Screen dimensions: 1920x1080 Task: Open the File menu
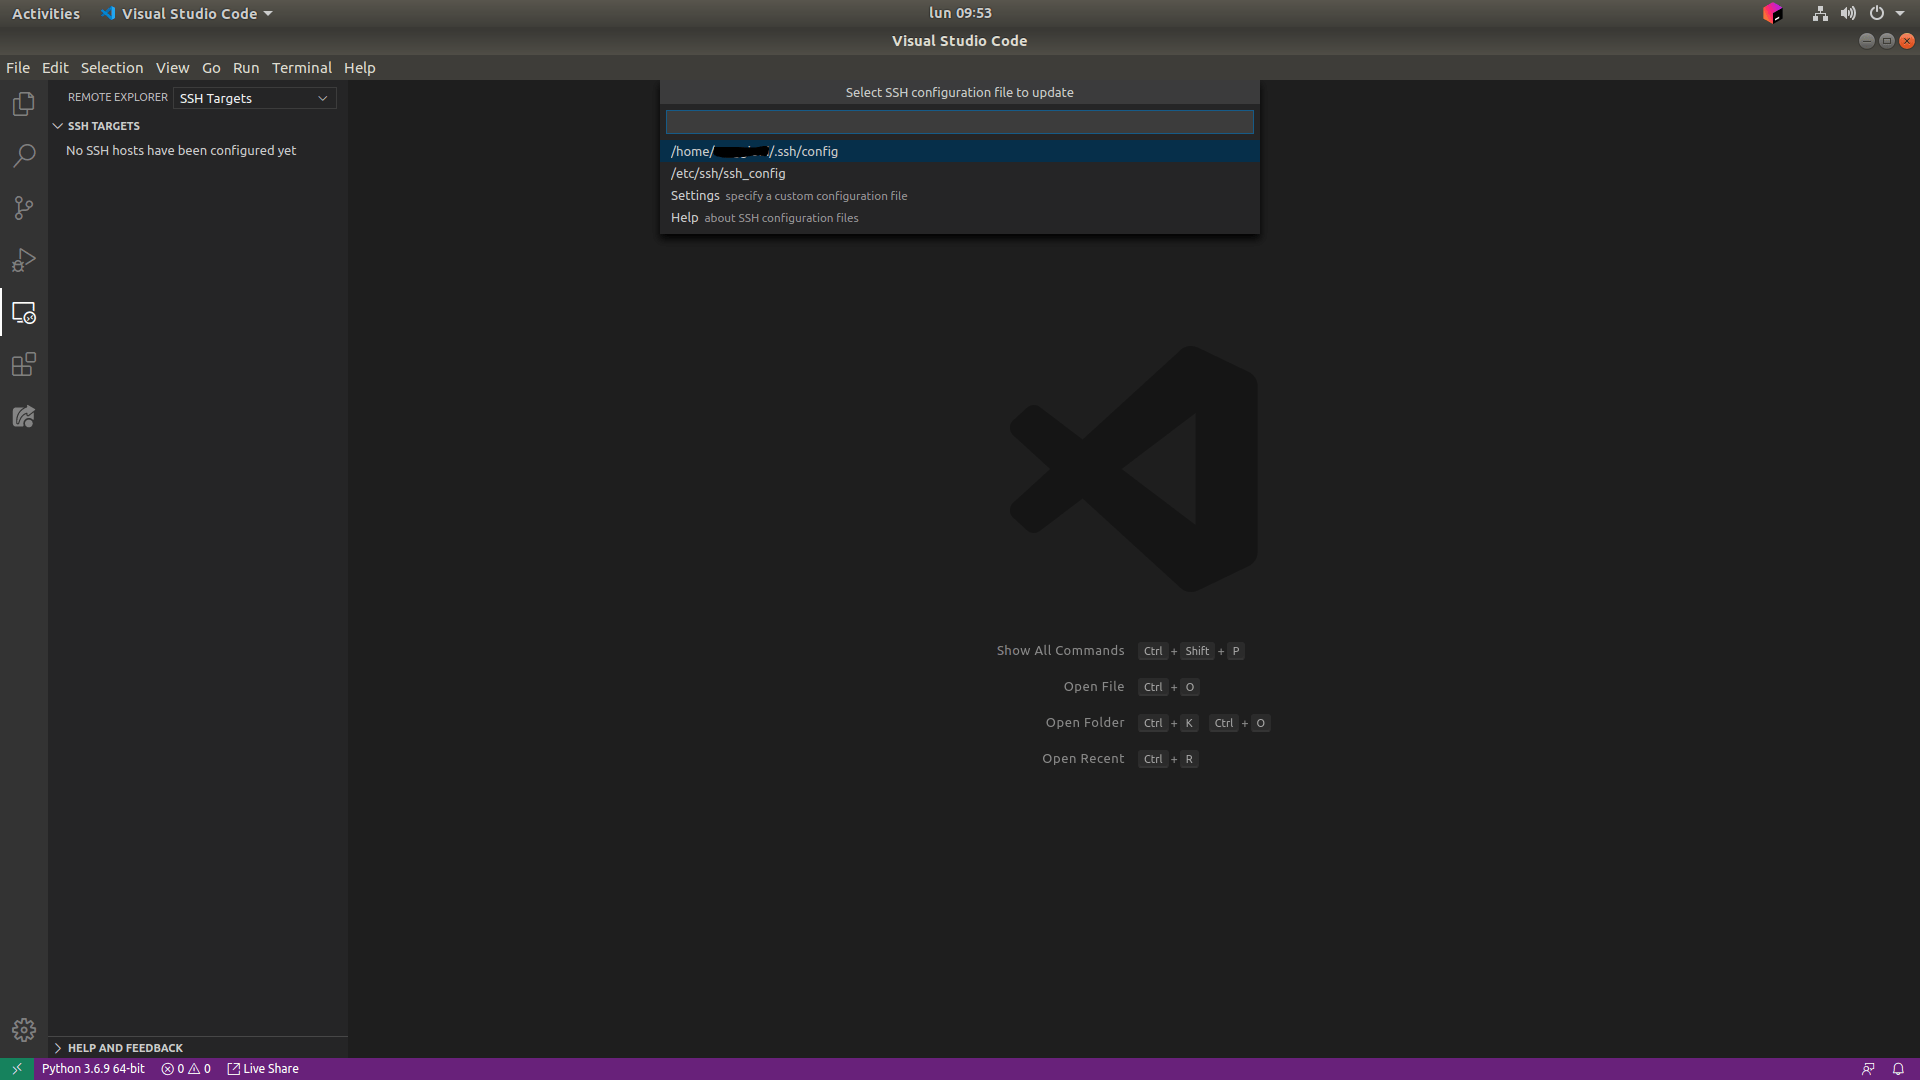pos(18,68)
